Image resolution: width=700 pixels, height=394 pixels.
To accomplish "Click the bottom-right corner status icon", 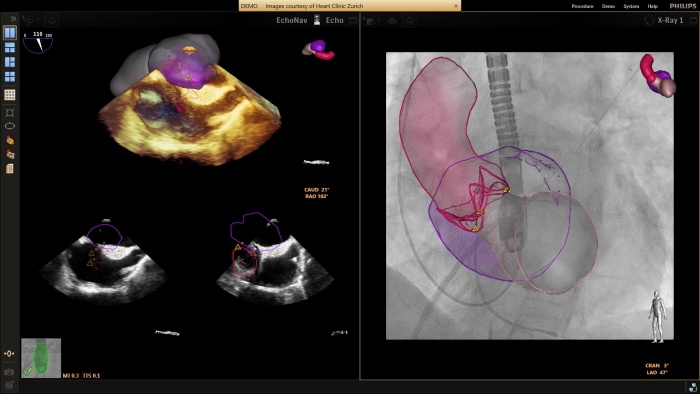I will click(x=692, y=387).
